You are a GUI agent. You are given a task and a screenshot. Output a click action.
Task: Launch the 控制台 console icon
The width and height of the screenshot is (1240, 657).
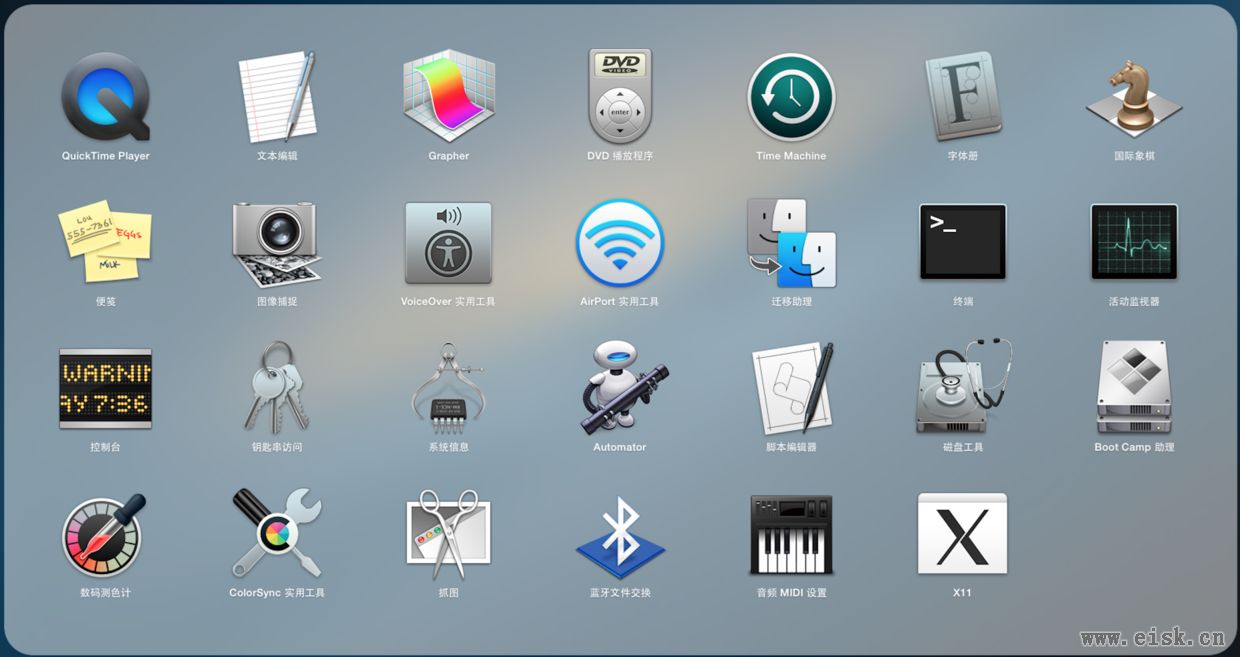pos(105,388)
